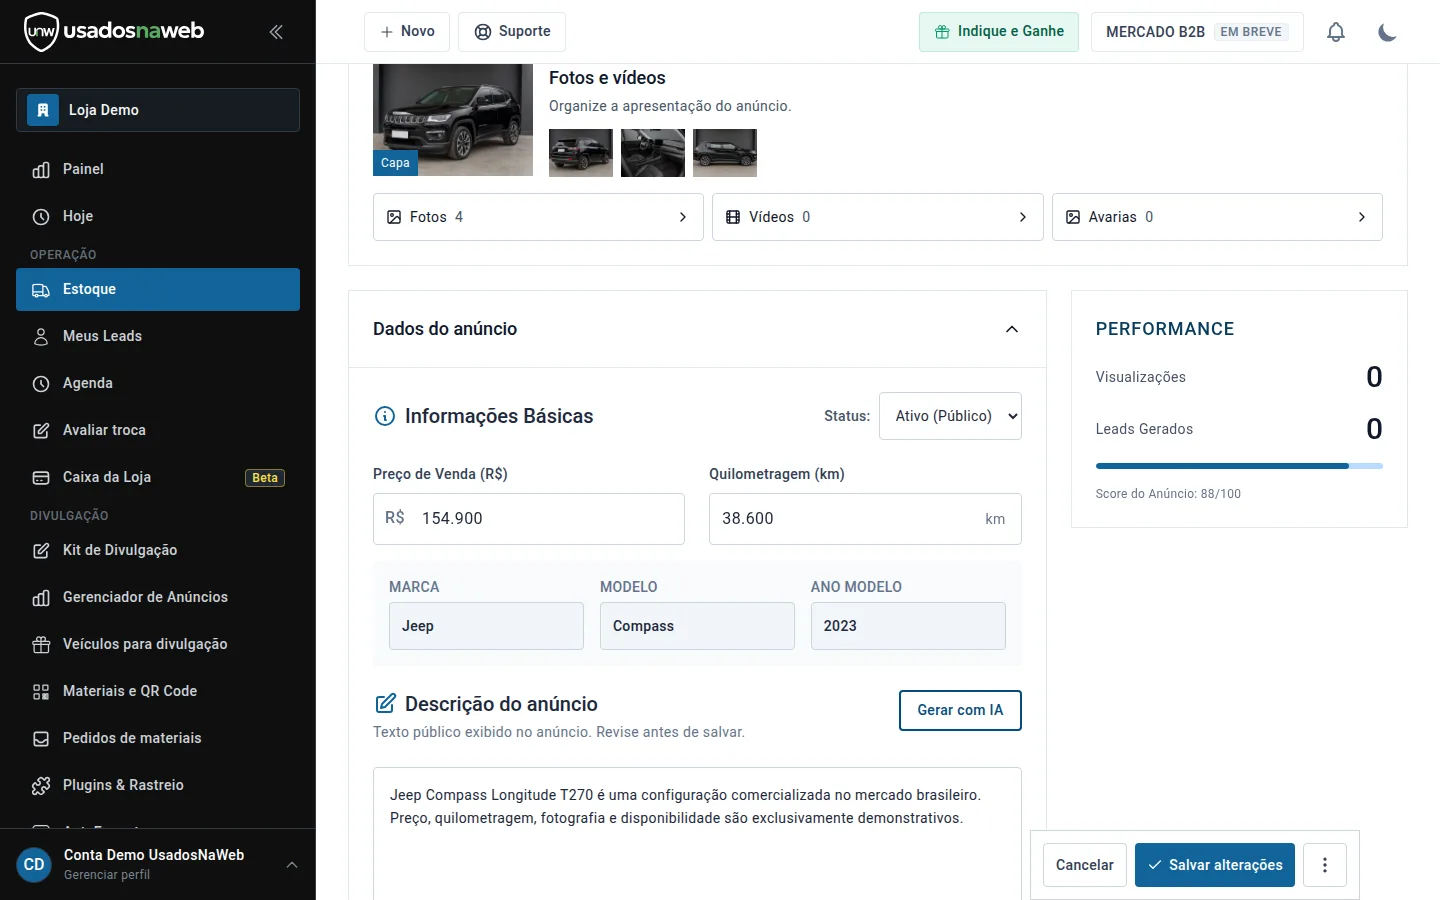
Task: Select the third small car thumbnail
Action: [x=725, y=153]
